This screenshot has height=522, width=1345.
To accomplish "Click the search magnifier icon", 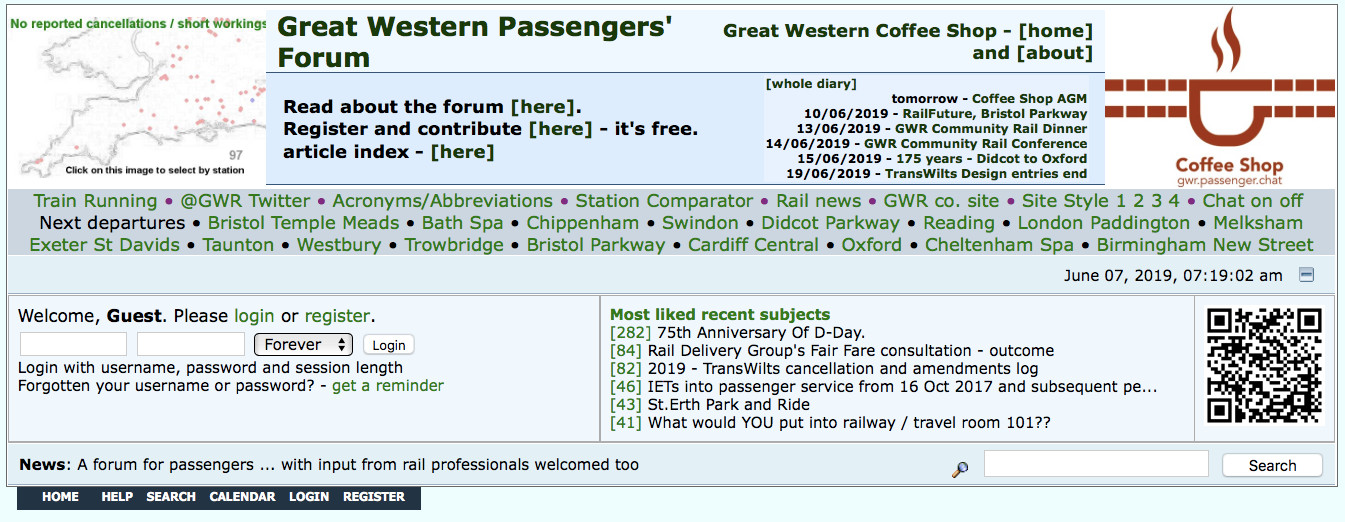I will tap(960, 468).
